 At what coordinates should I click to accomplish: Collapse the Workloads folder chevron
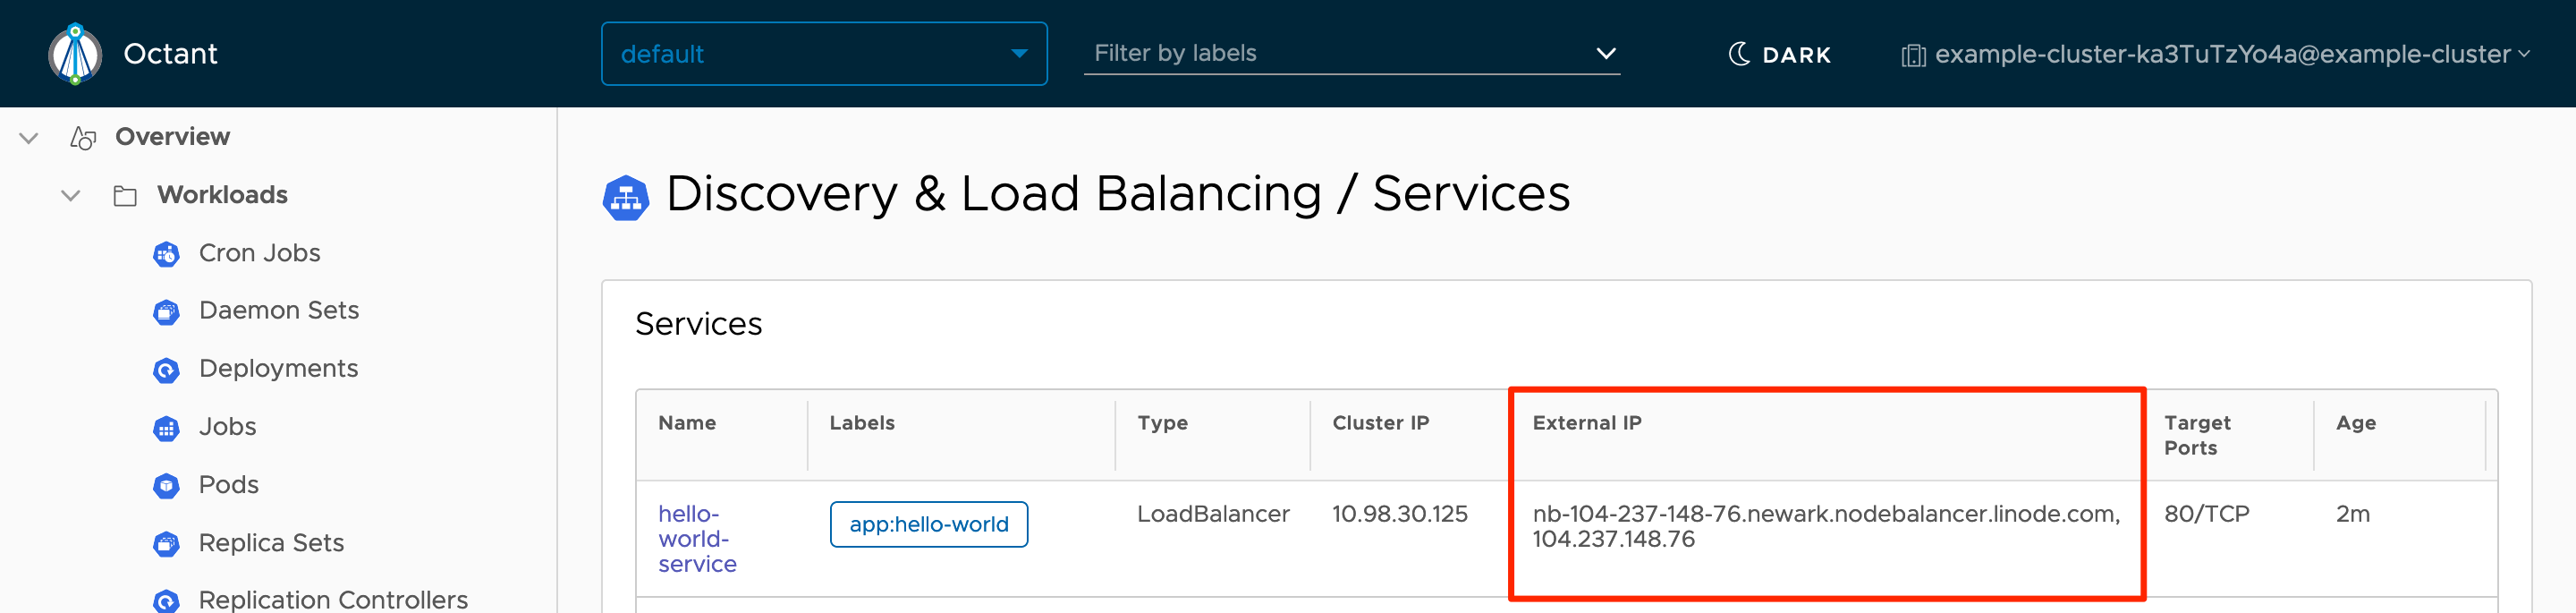point(71,196)
